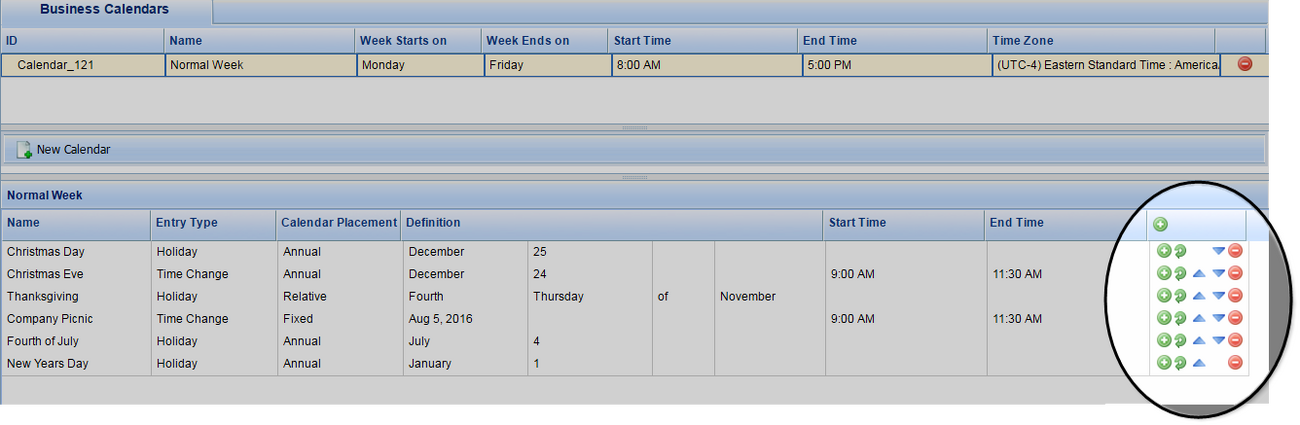Move the Christmas Day entry down
The height and width of the screenshot is (425, 1300).
pos(1218,251)
